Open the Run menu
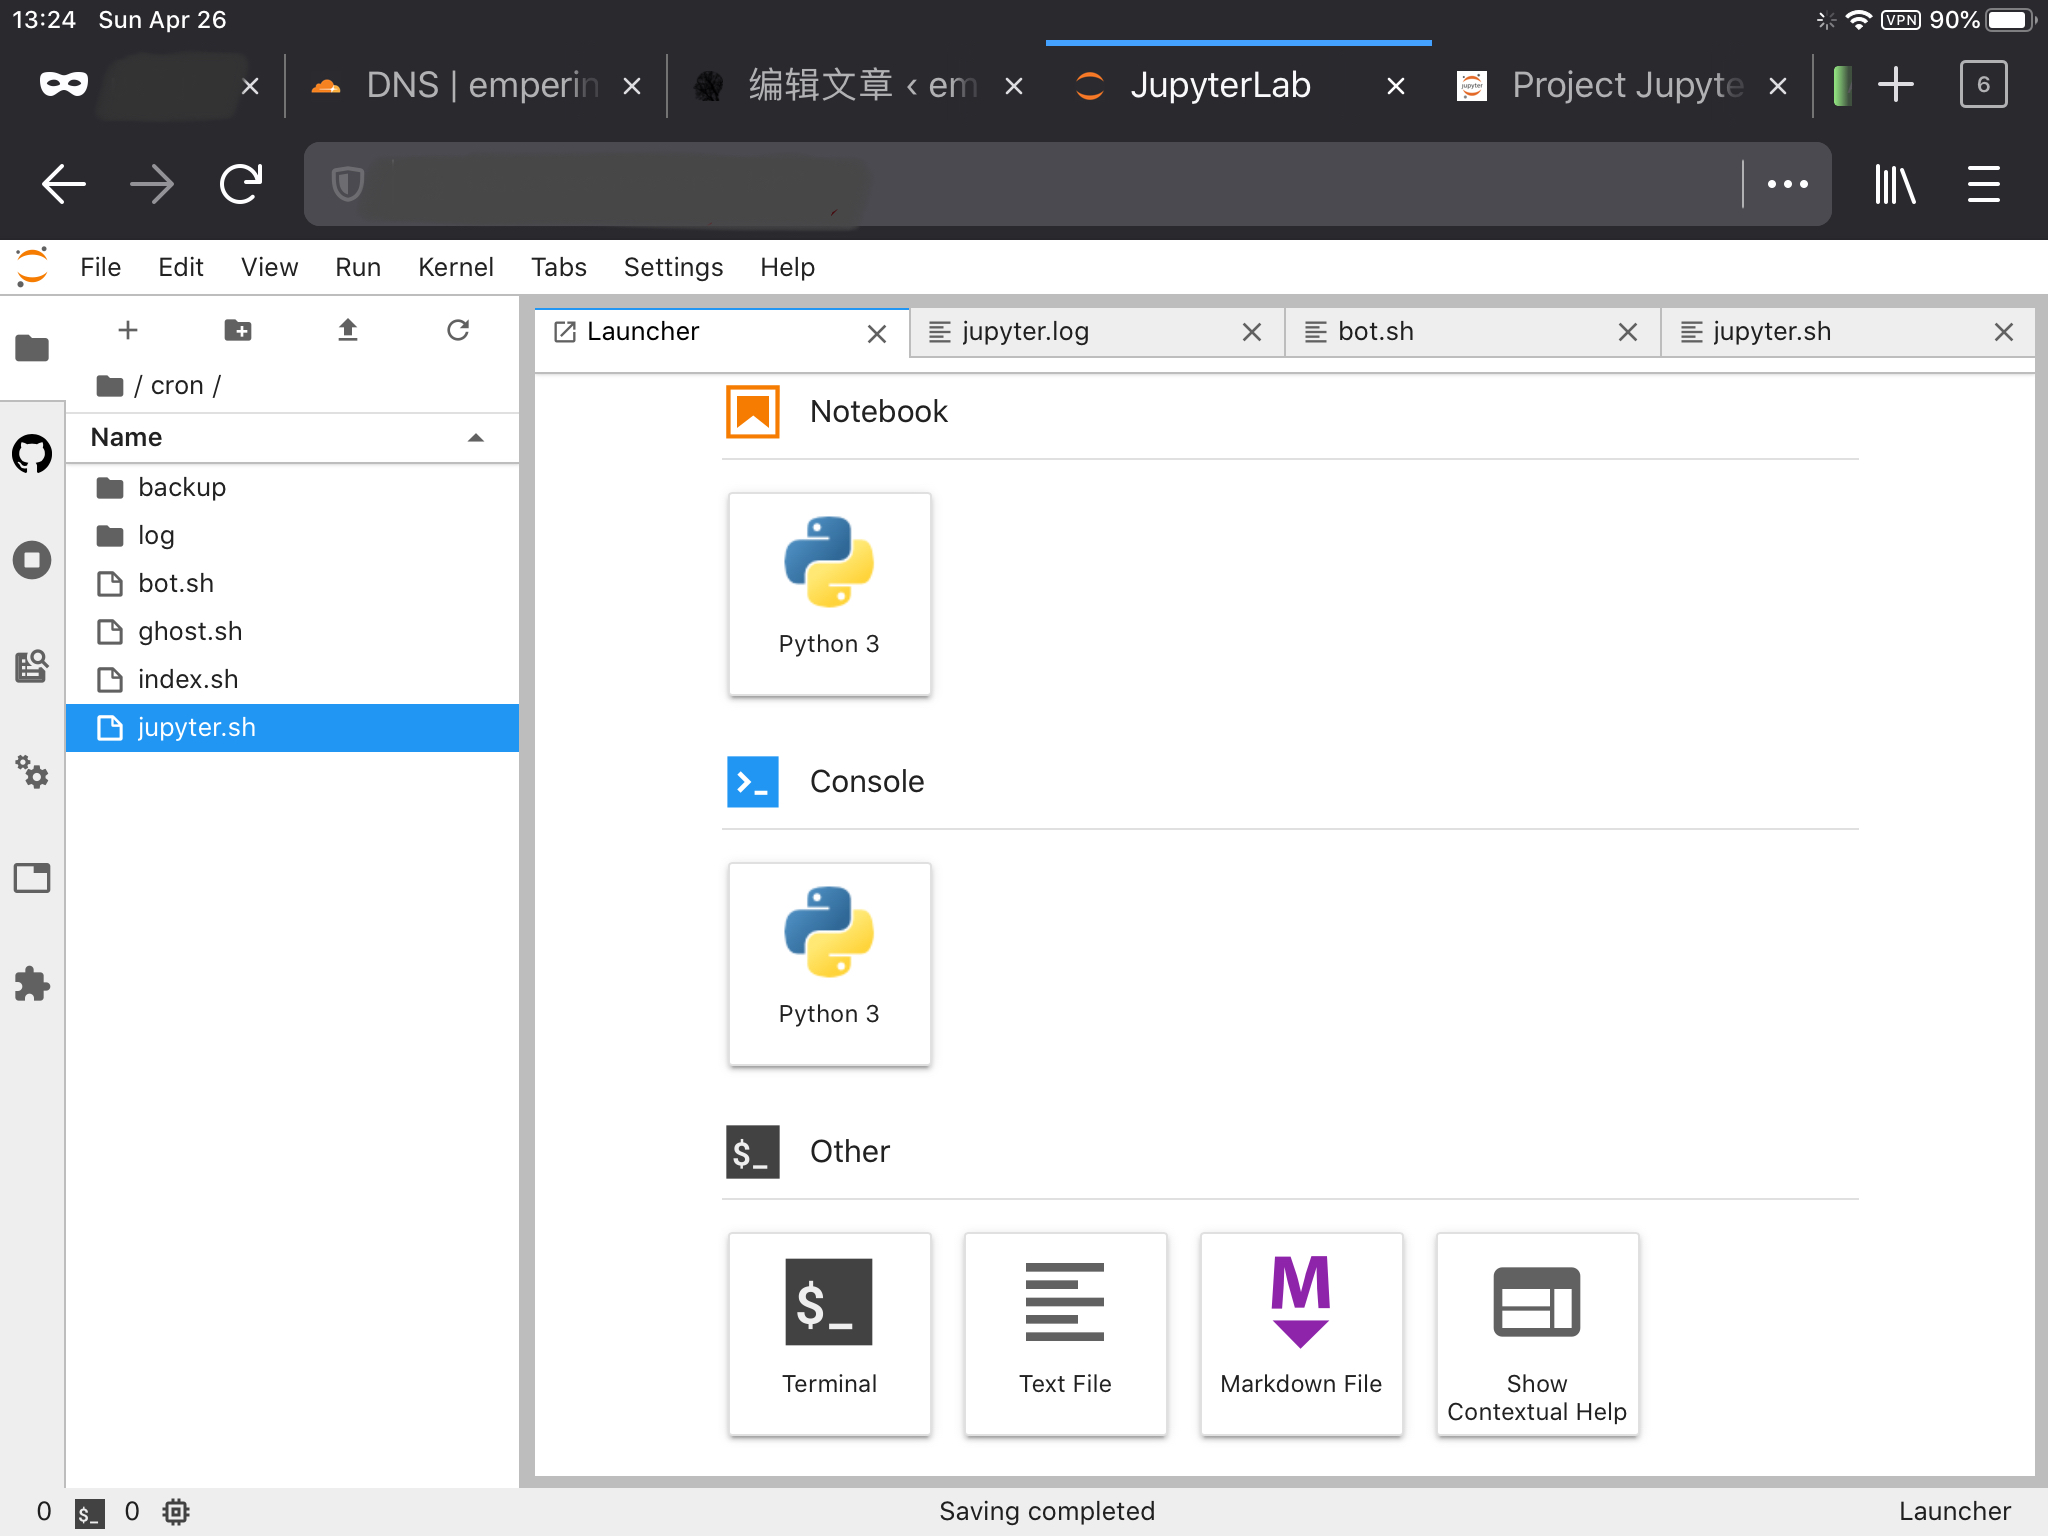Image resolution: width=2048 pixels, height=1536 pixels. (x=358, y=267)
